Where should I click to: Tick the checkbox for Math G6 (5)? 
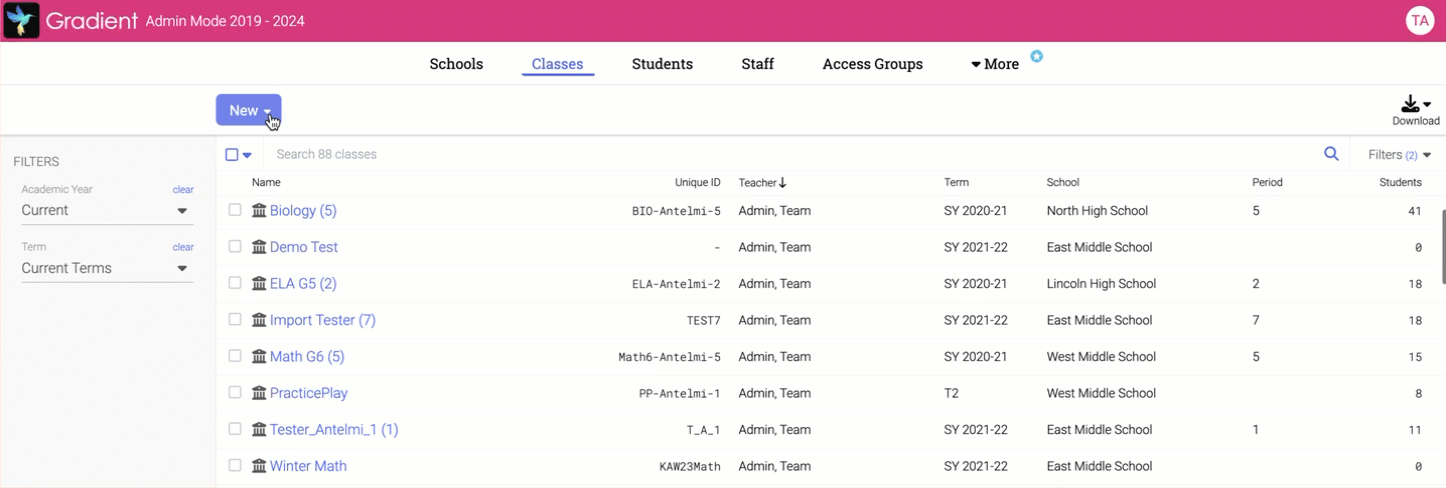235,356
